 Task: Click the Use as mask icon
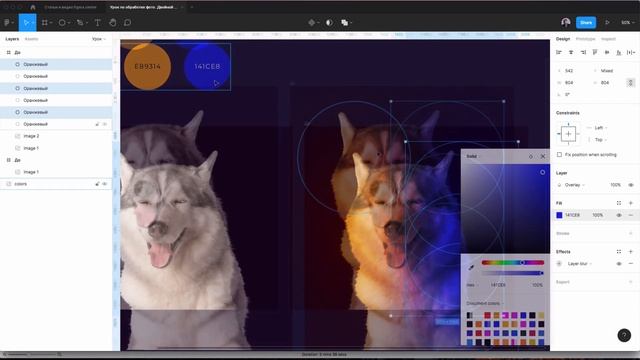(x=329, y=23)
